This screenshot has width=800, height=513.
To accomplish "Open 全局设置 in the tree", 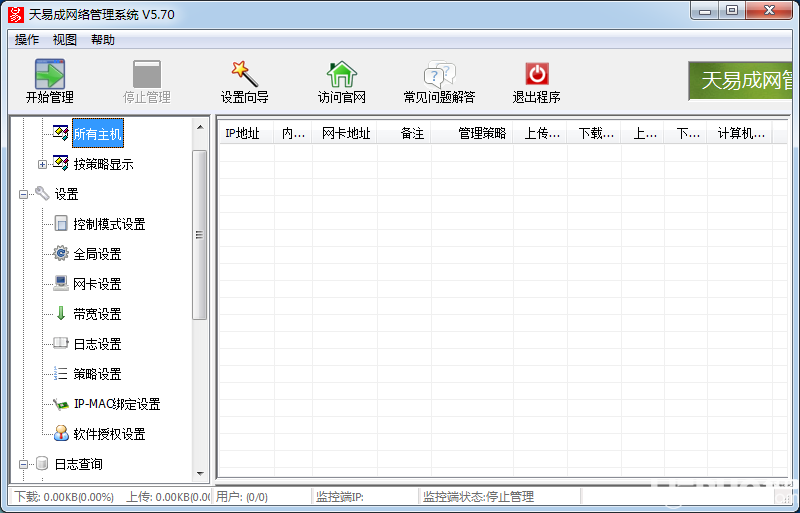I will click(97, 254).
